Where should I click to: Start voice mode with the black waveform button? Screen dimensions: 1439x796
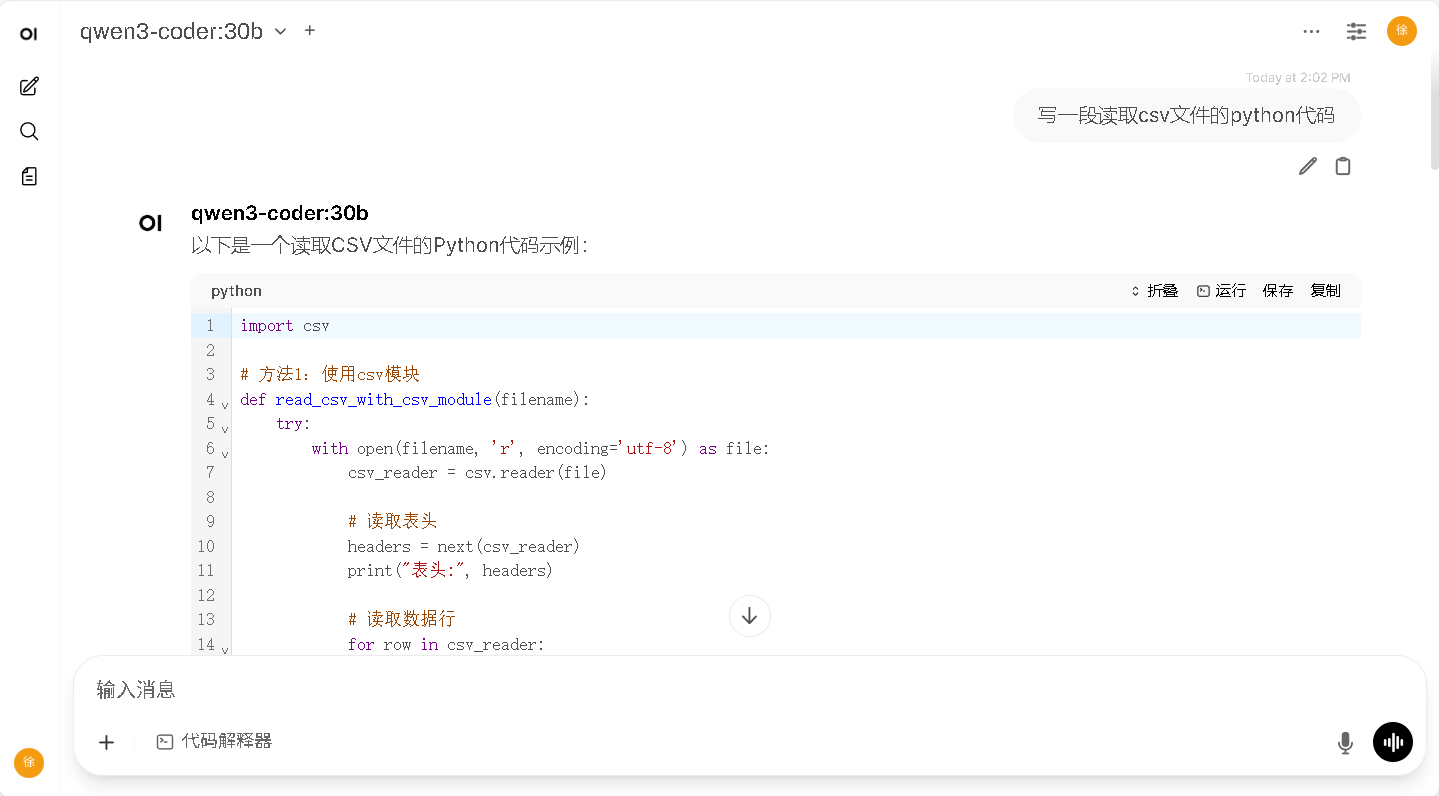(x=1392, y=742)
